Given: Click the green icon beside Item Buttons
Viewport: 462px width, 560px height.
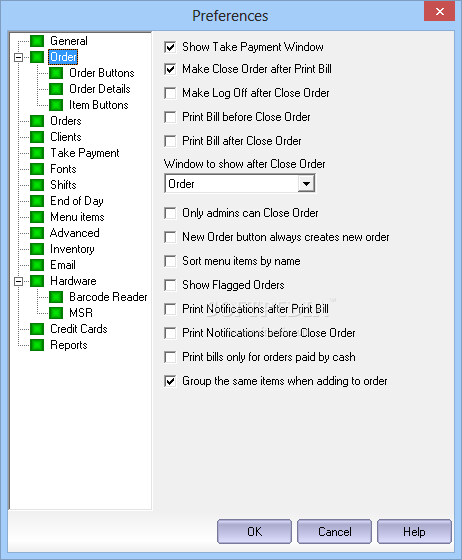Looking at the screenshot, I should (x=56, y=105).
